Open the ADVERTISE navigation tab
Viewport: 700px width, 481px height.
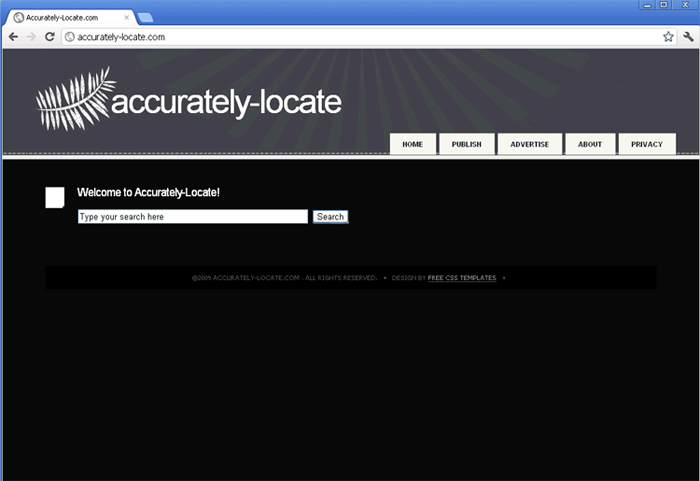(529, 144)
